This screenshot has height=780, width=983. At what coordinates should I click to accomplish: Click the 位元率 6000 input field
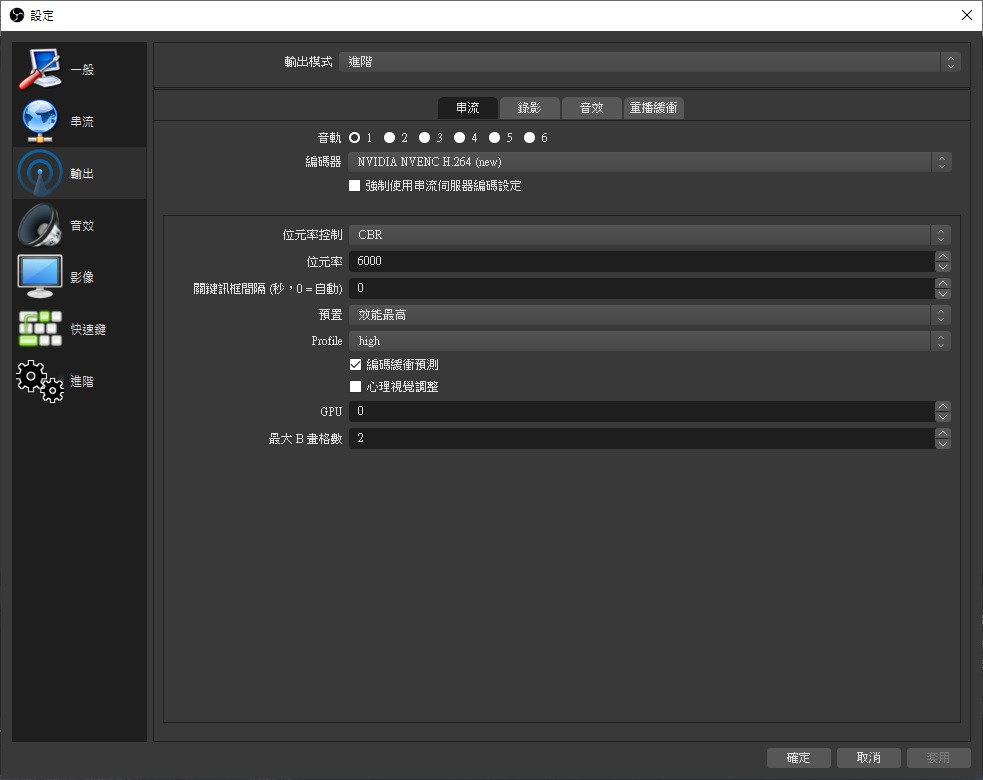640,261
